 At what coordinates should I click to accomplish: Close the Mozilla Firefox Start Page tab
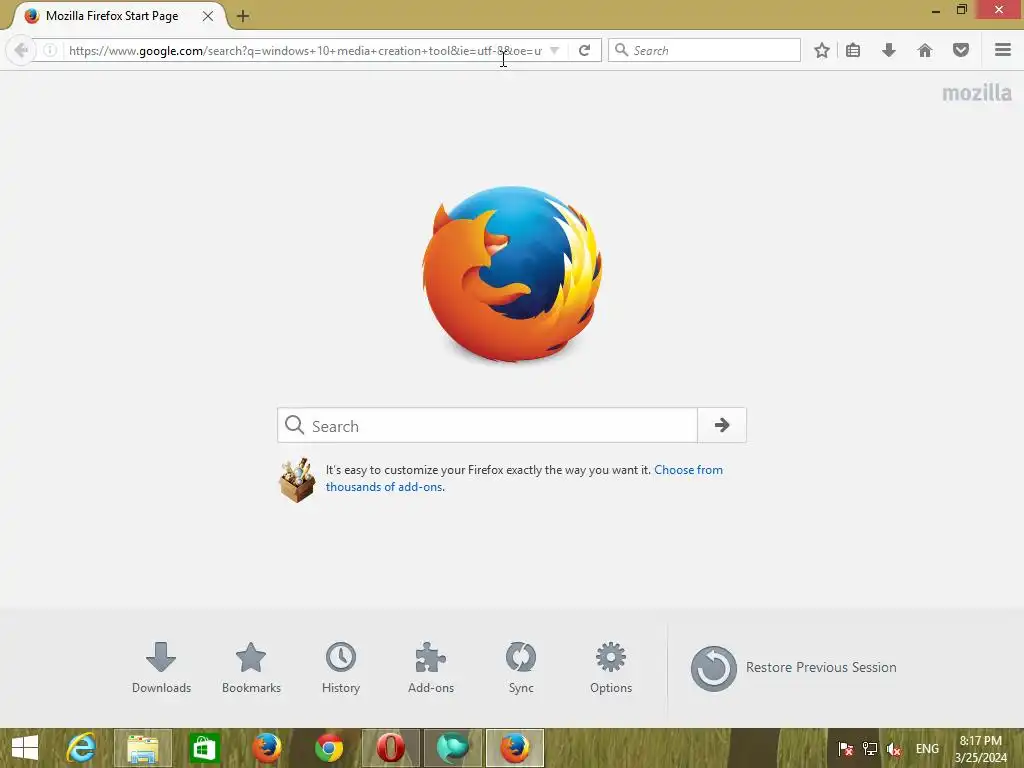pyautogui.click(x=208, y=16)
